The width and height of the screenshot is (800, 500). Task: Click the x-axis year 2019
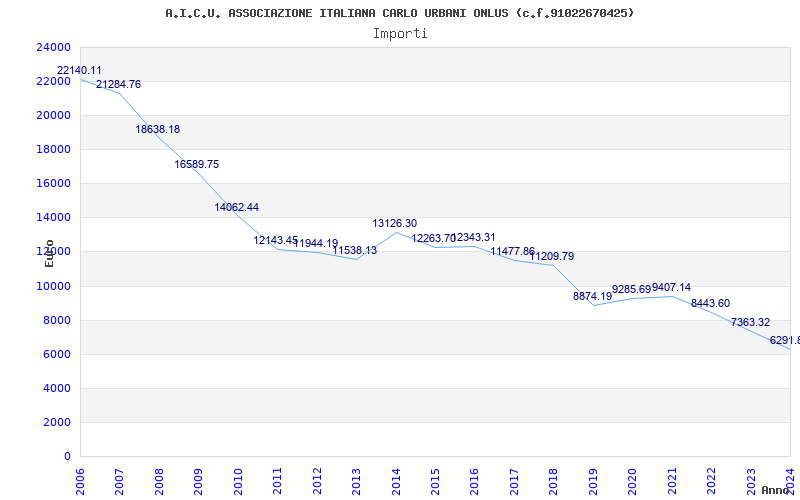click(x=593, y=481)
